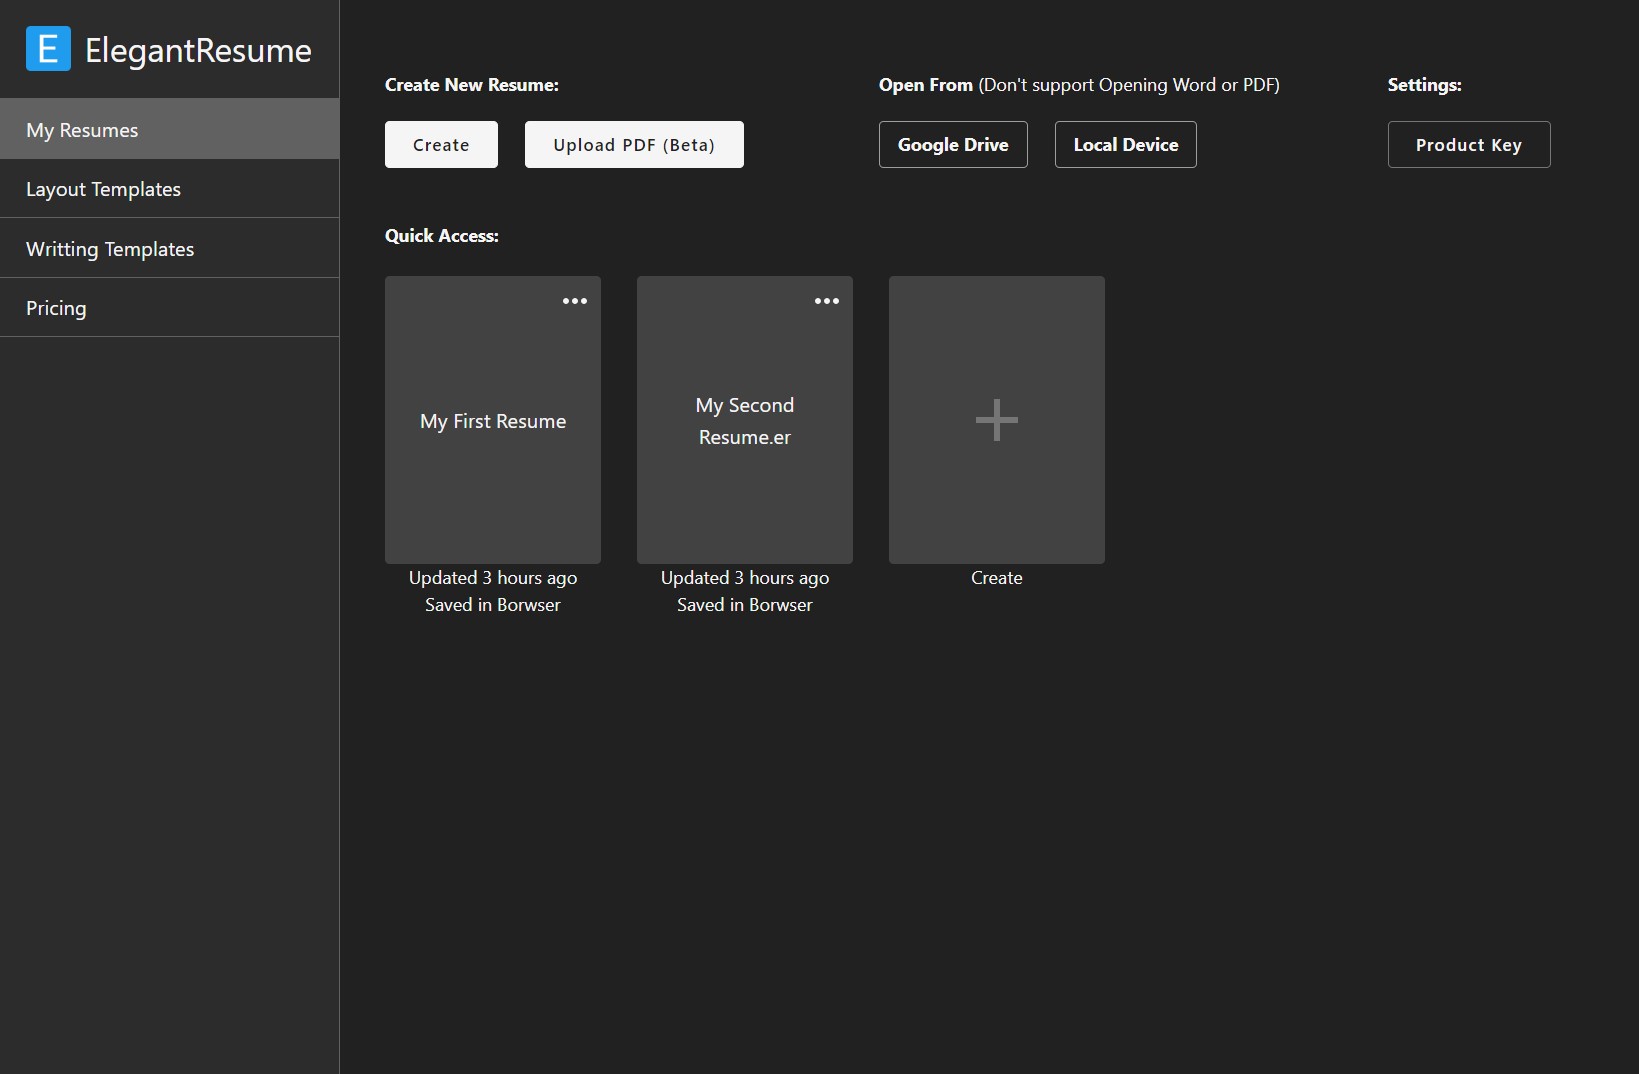The height and width of the screenshot is (1074, 1639).
Task: Click Upload PDF (Beta) button
Action: tap(634, 145)
